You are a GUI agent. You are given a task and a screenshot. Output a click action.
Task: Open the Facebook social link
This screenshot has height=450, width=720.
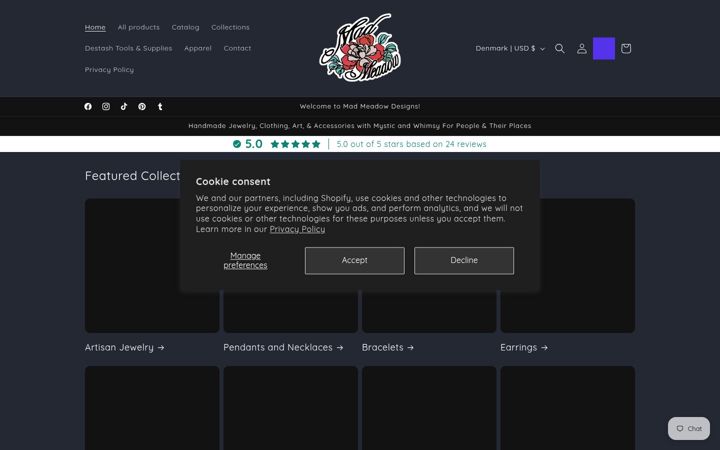click(88, 107)
